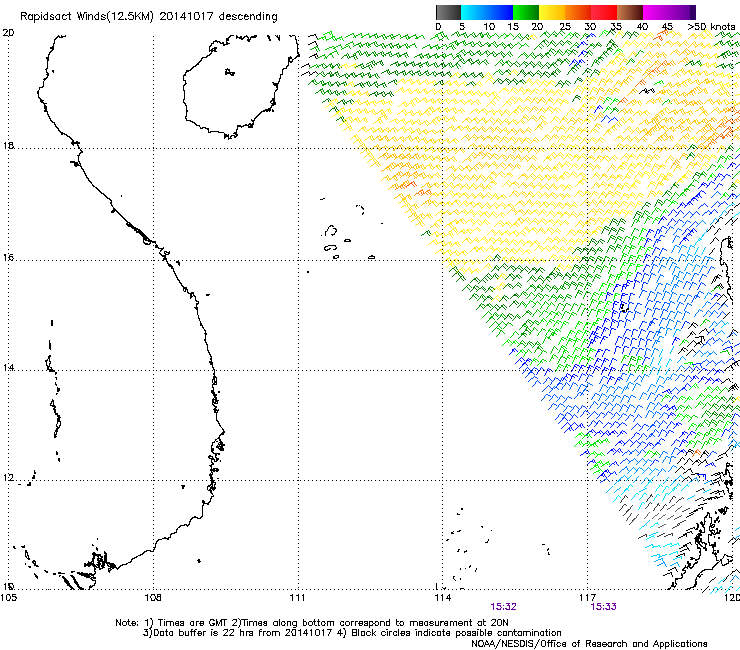This screenshot has height=650, width=740.
Task: Click the longitude label 114
Action: point(442,598)
